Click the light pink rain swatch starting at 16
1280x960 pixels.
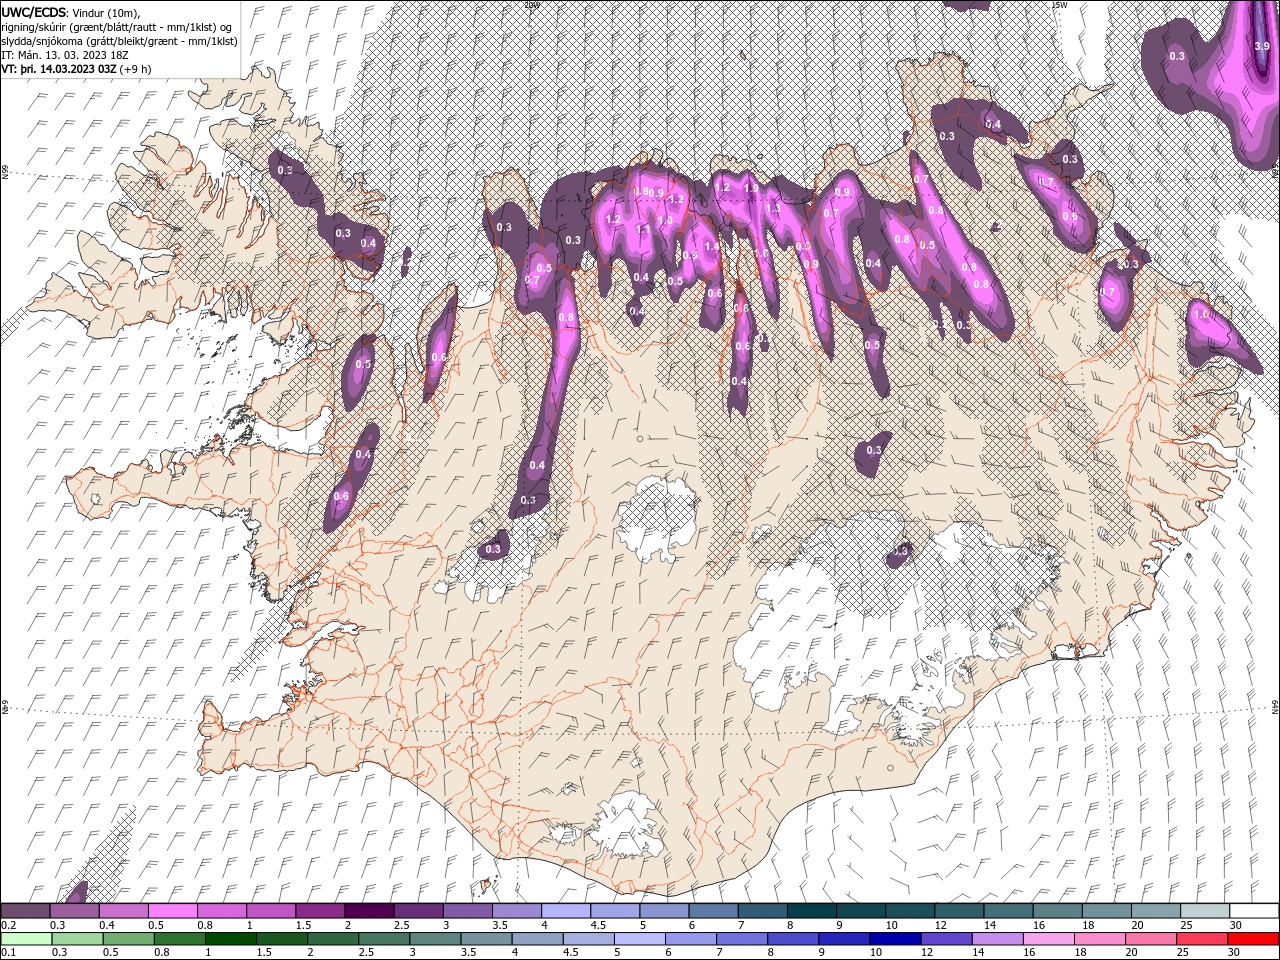tap(1049, 939)
